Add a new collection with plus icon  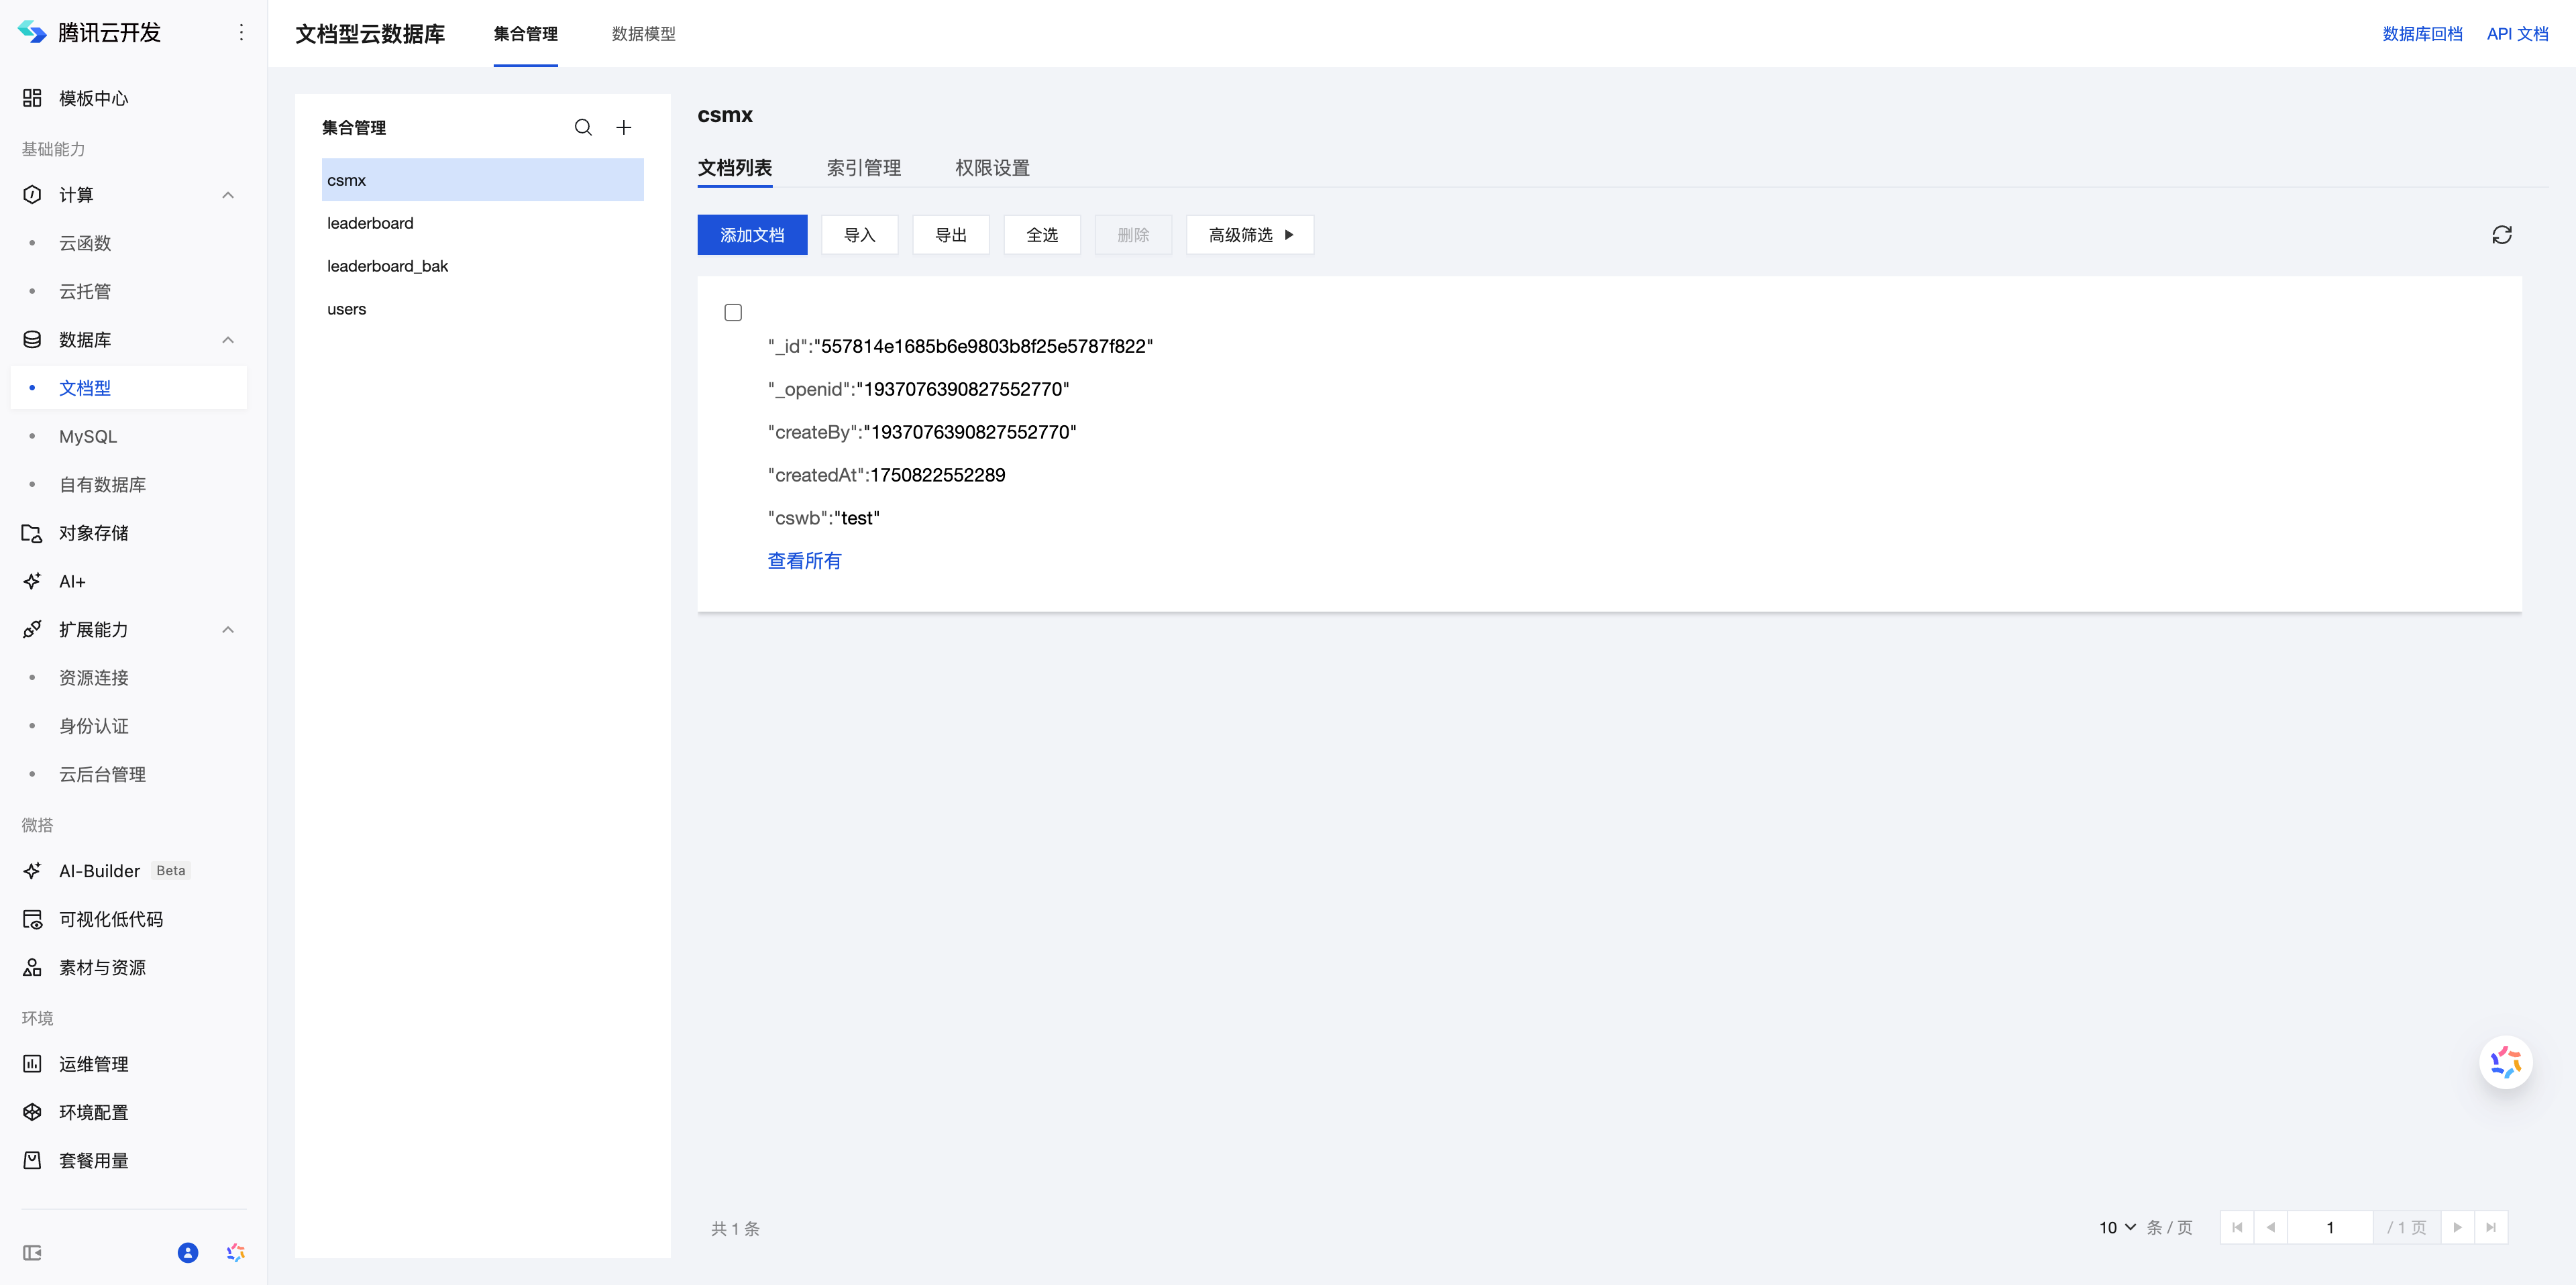click(x=624, y=127)
